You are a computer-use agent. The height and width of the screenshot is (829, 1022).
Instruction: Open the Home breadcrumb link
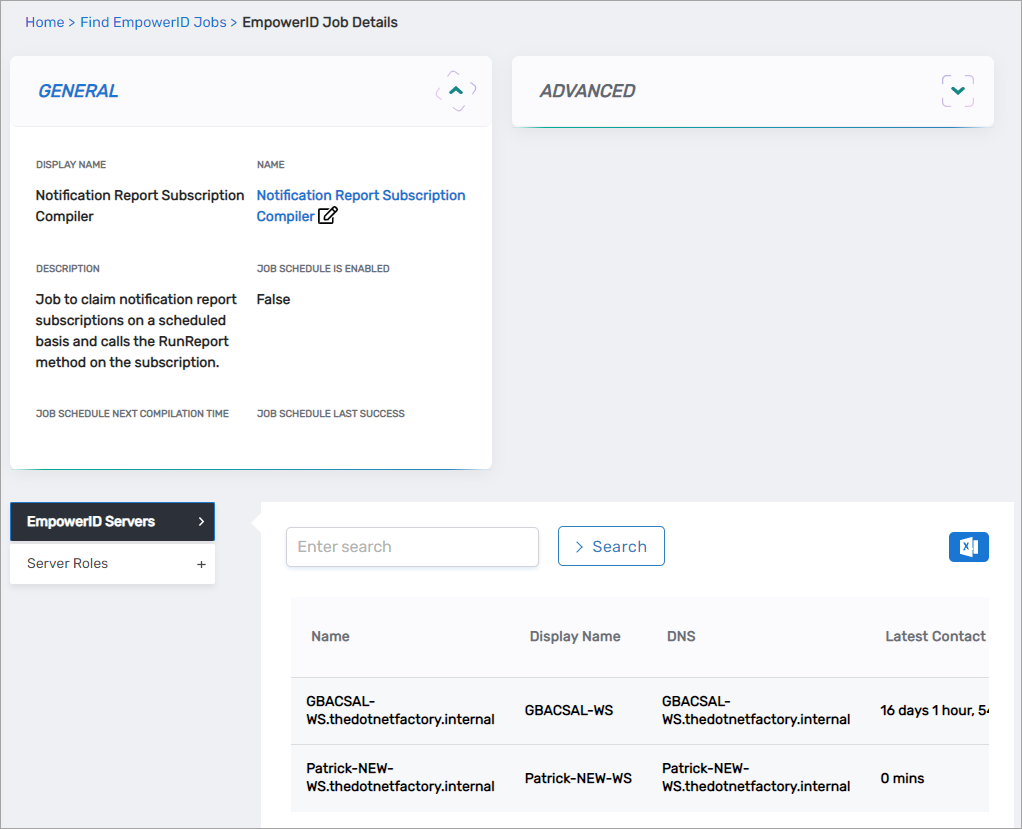coord(44,21)
